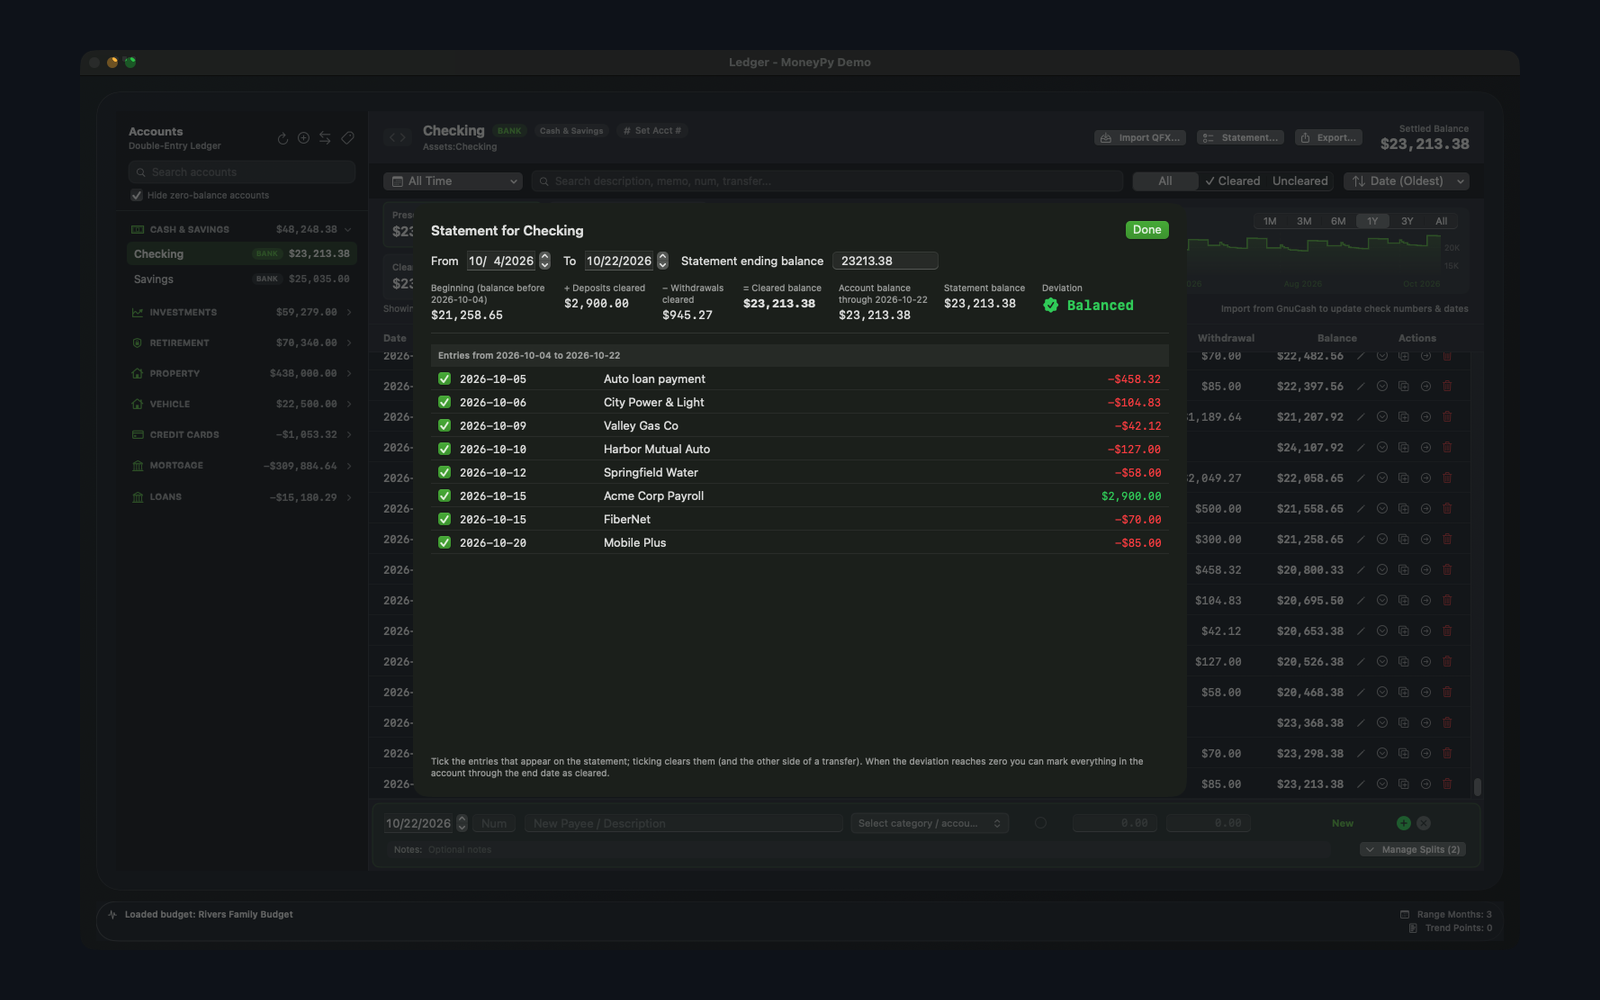Delete the last transaction with balance $23,213.38

[1447, 784]
